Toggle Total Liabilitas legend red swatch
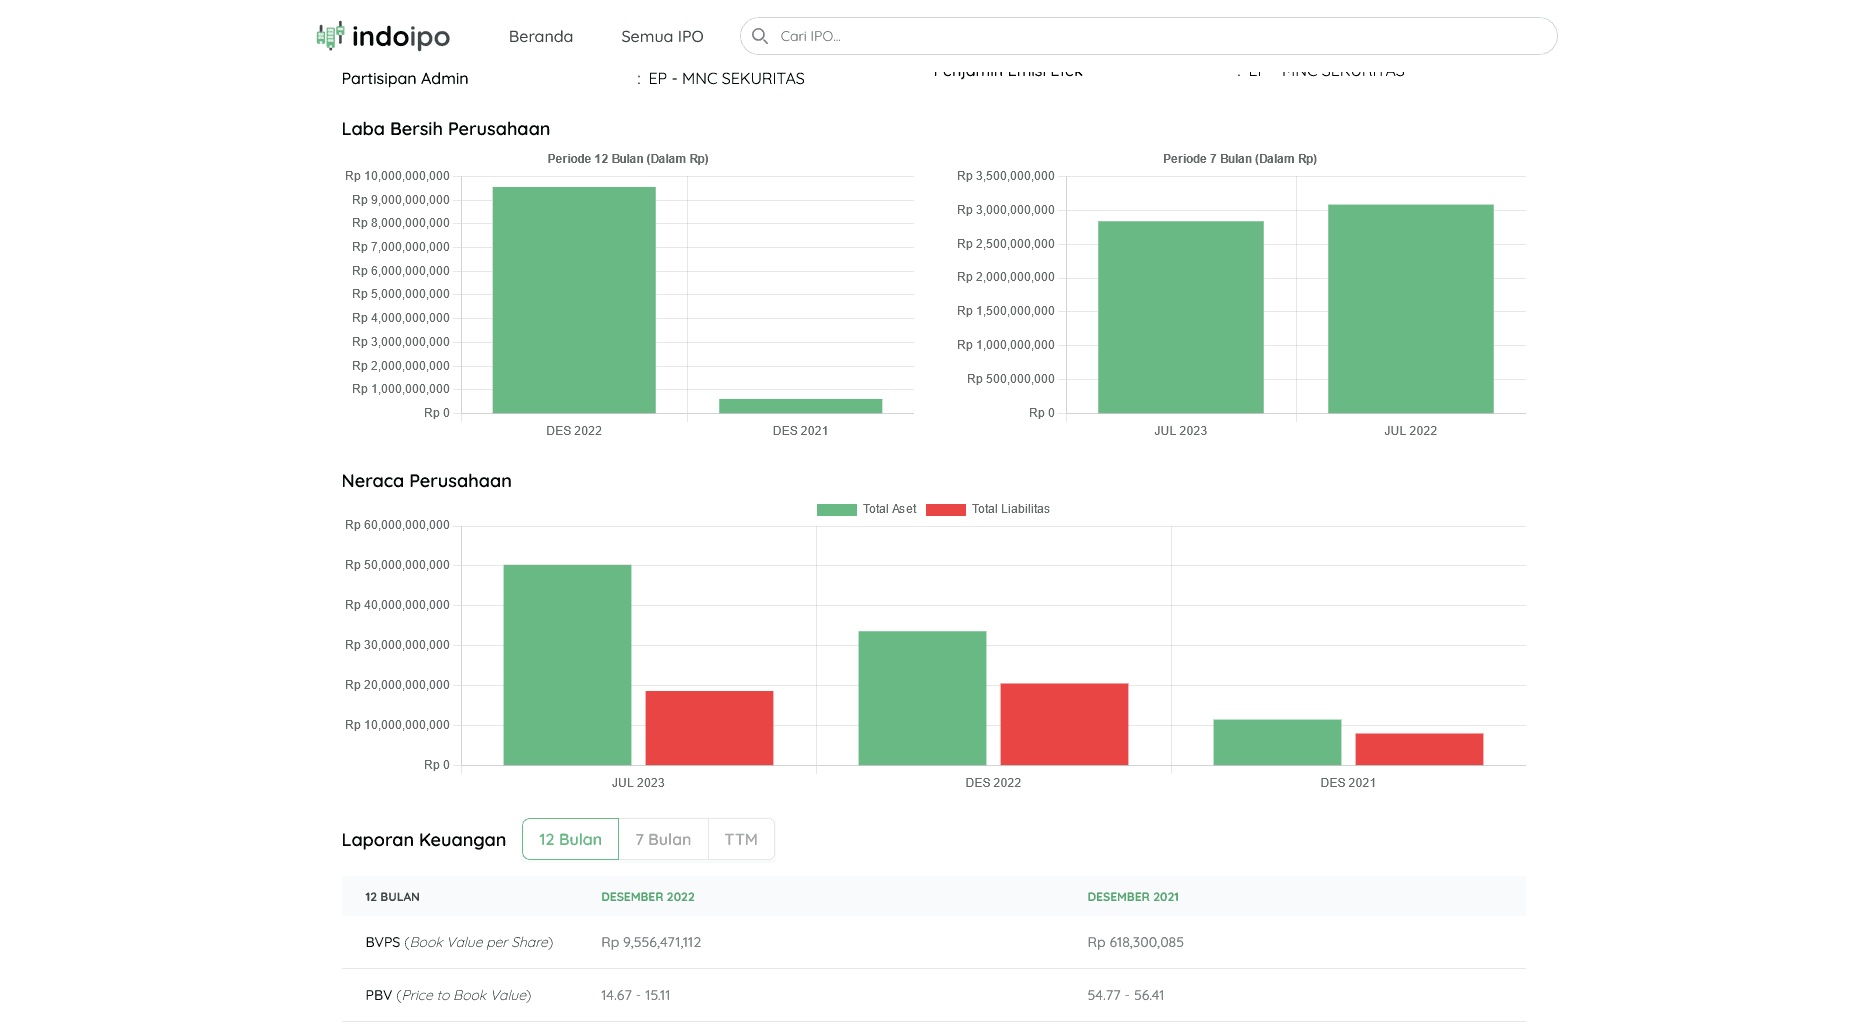The width and height of the screenshot is (1867, 1035). (946, 510)
